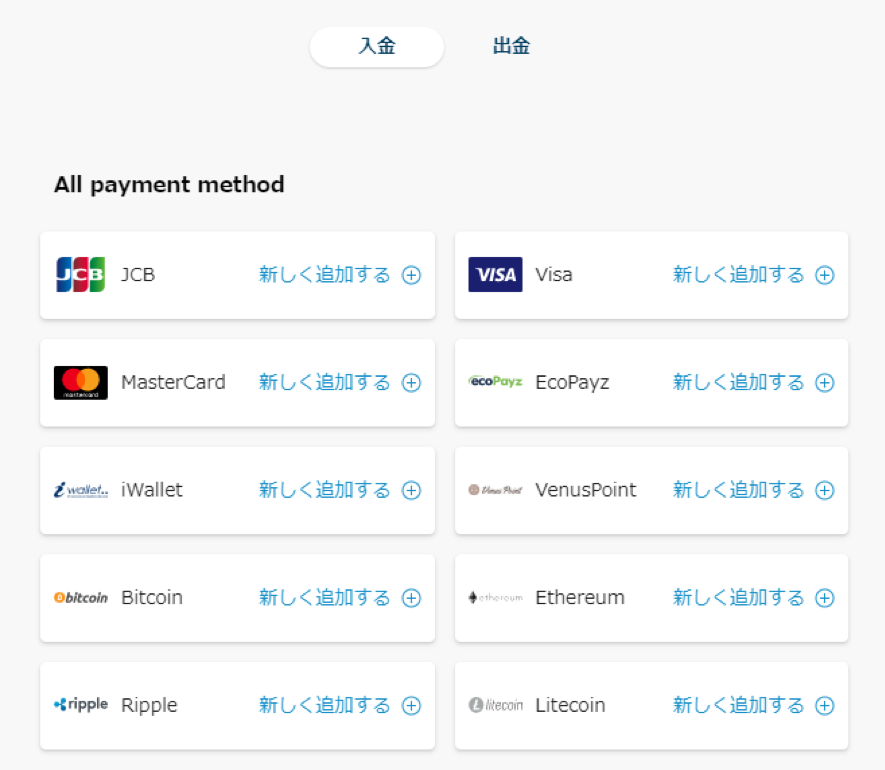This screenshot has width=885, height=770.
Task: Add new EcoPayz via 新しく追加する
Action: [738, 382]
